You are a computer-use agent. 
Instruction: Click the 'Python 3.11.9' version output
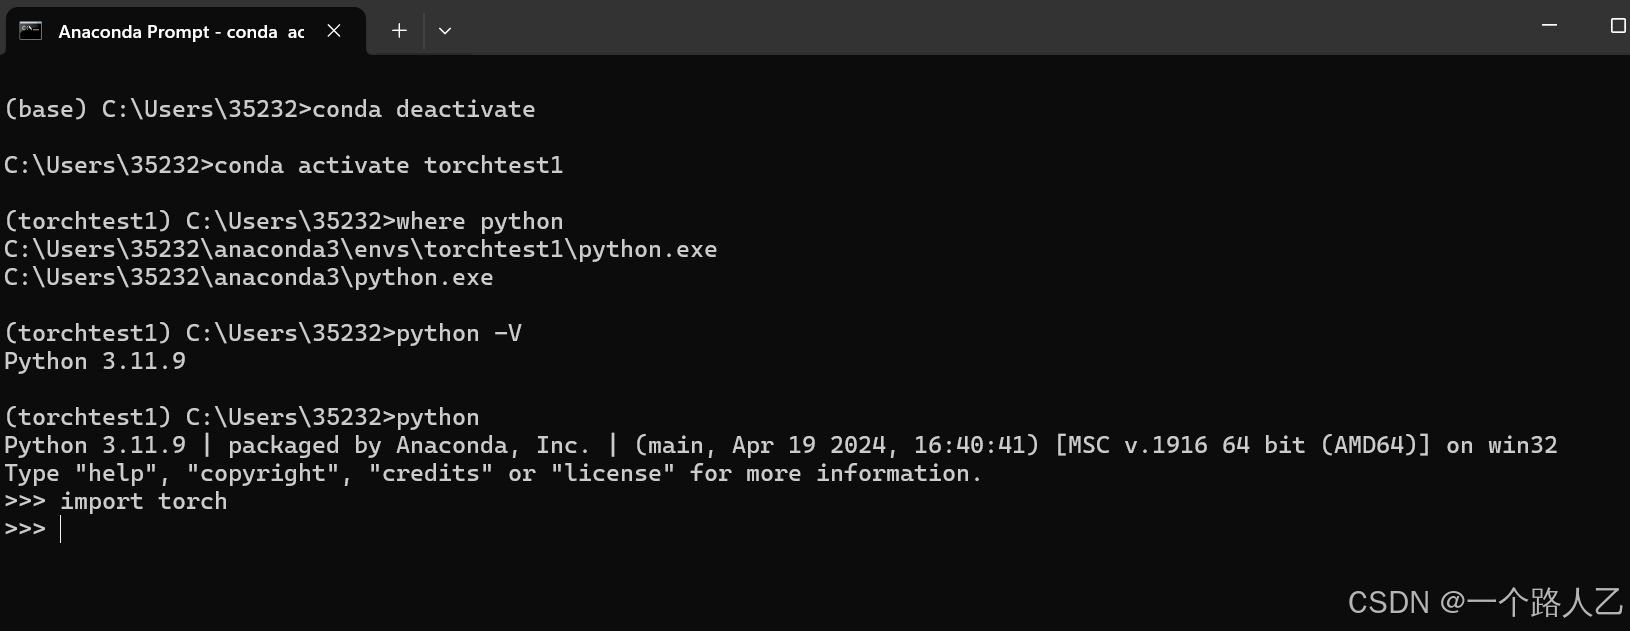pos(94,361)
